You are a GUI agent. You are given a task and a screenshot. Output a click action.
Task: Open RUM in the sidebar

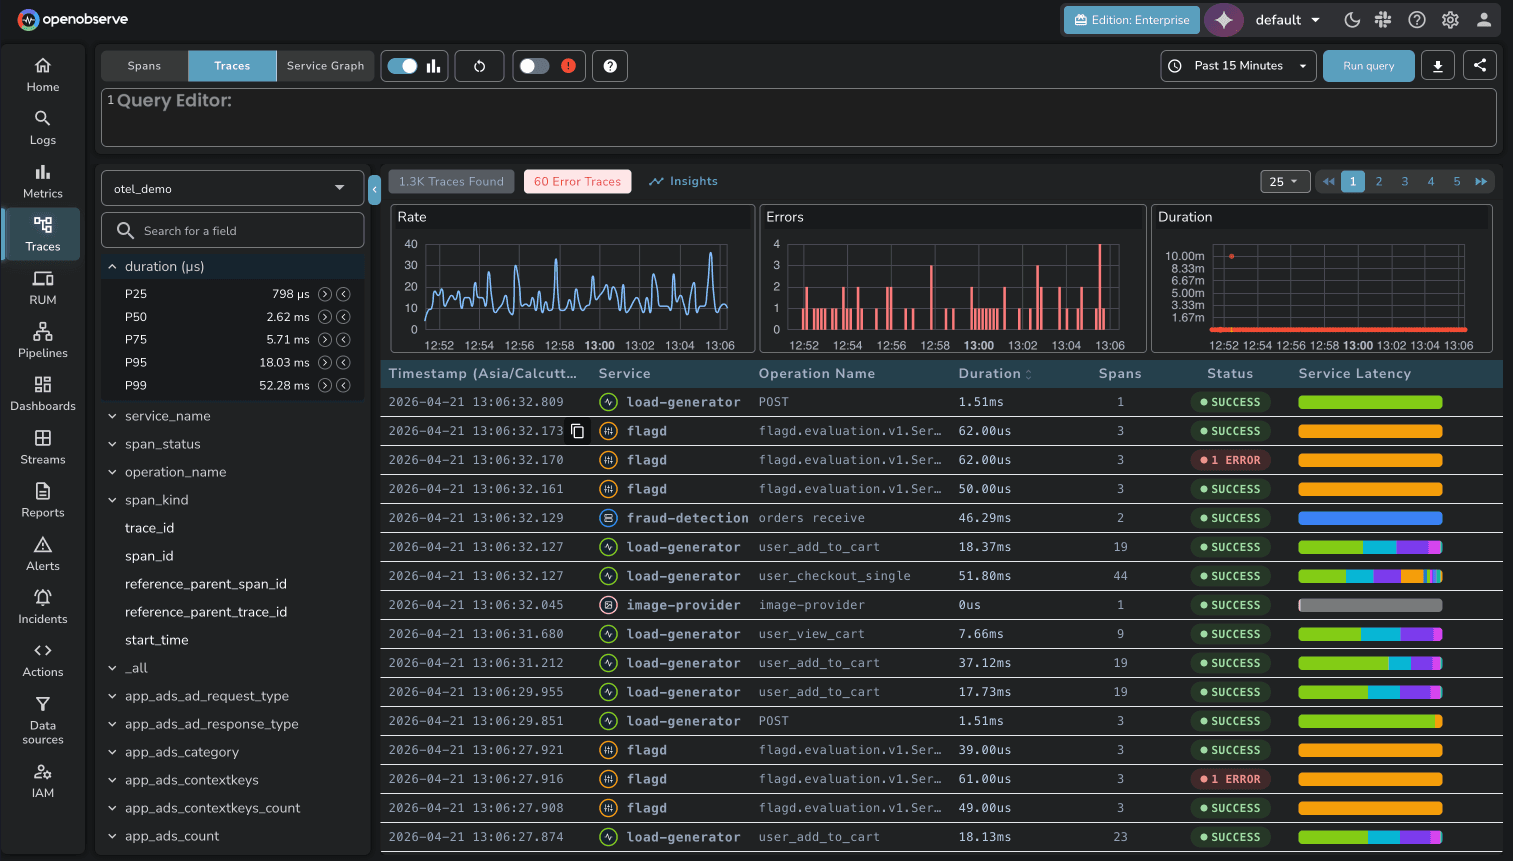coord(42,287)
